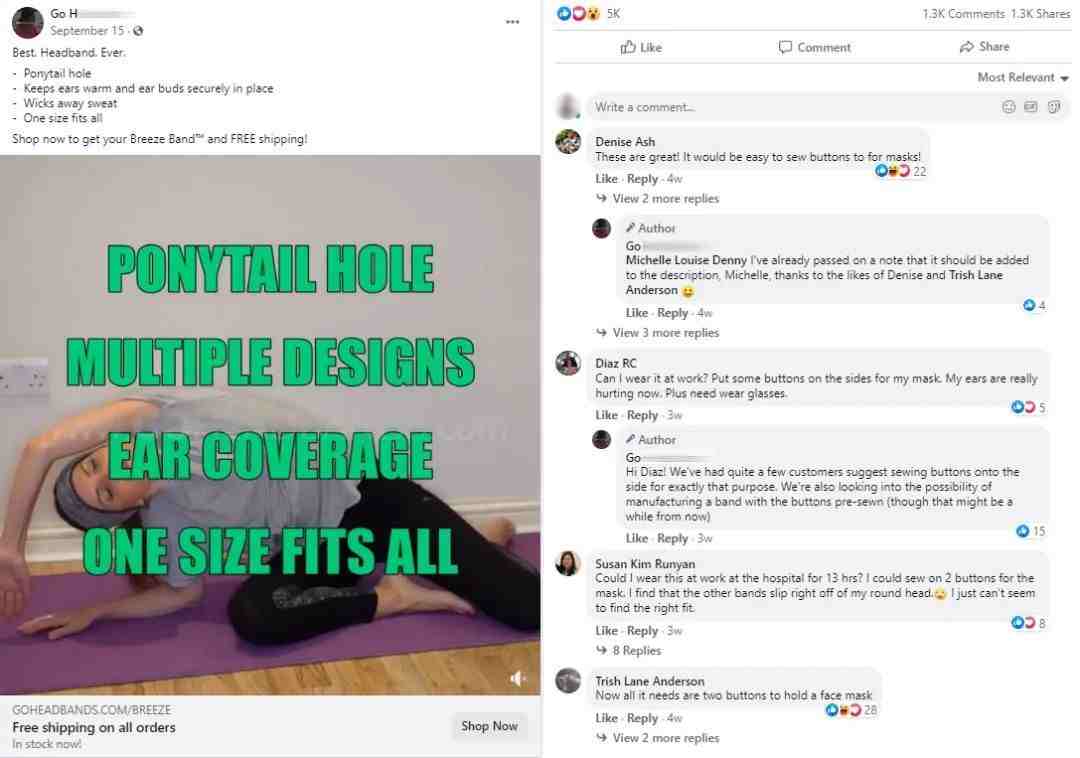Image resolution: width=1080 pixels, height=758 pixels.
Task: Reply to Diaz RC's comment
Action: tap(642, 415)
